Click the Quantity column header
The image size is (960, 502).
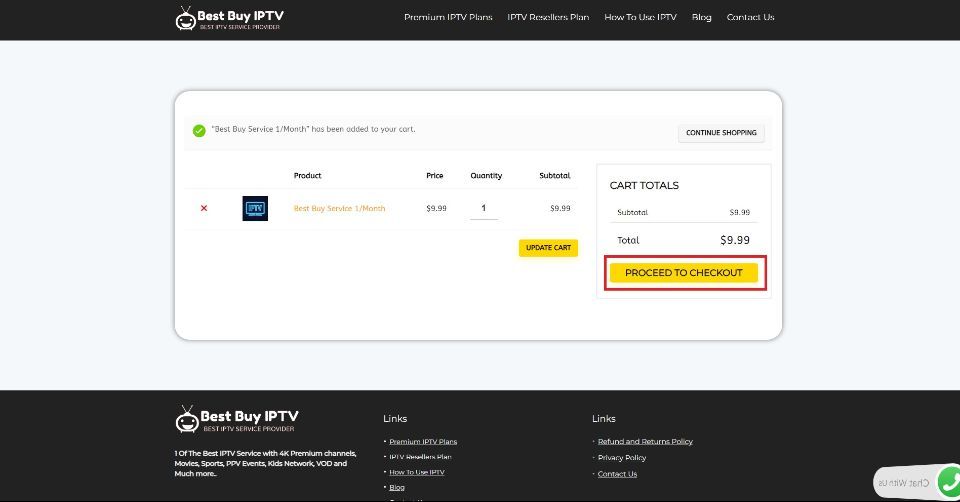click(486, 176)
